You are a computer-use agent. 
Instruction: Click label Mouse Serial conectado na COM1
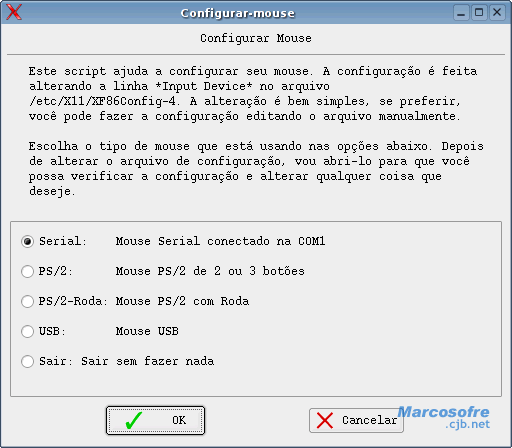pyautogui.click(x=220, y=241)
